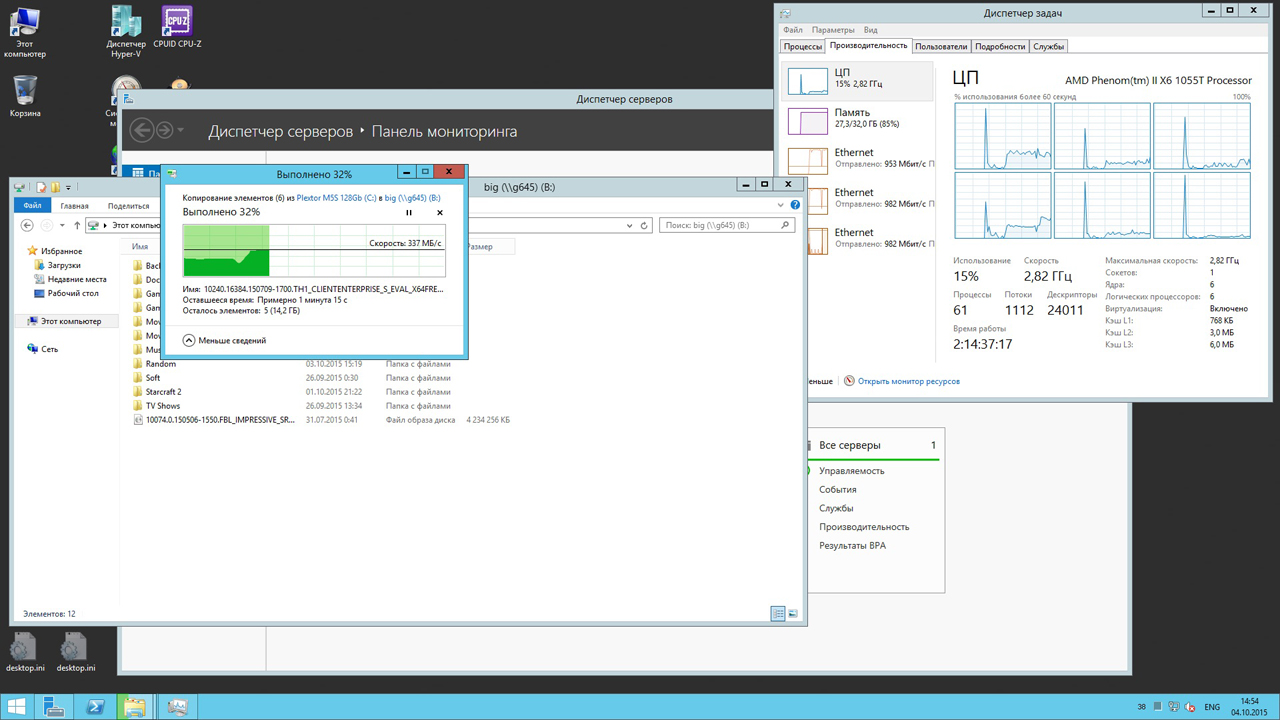
Task: Open Server Manager navigation history dropdown
Action: (x=180, y=130)
